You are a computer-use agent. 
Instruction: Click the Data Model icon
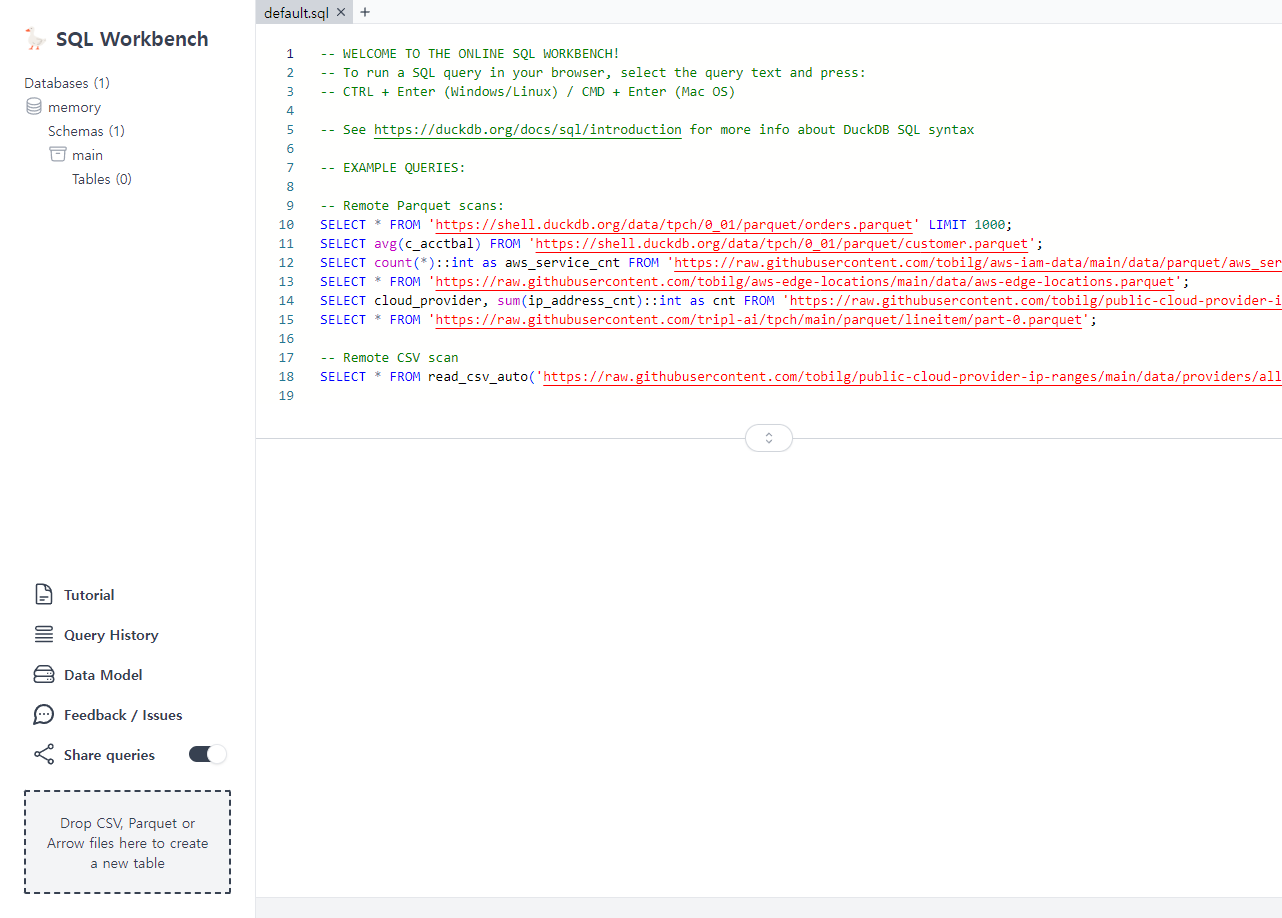(43, 675)
